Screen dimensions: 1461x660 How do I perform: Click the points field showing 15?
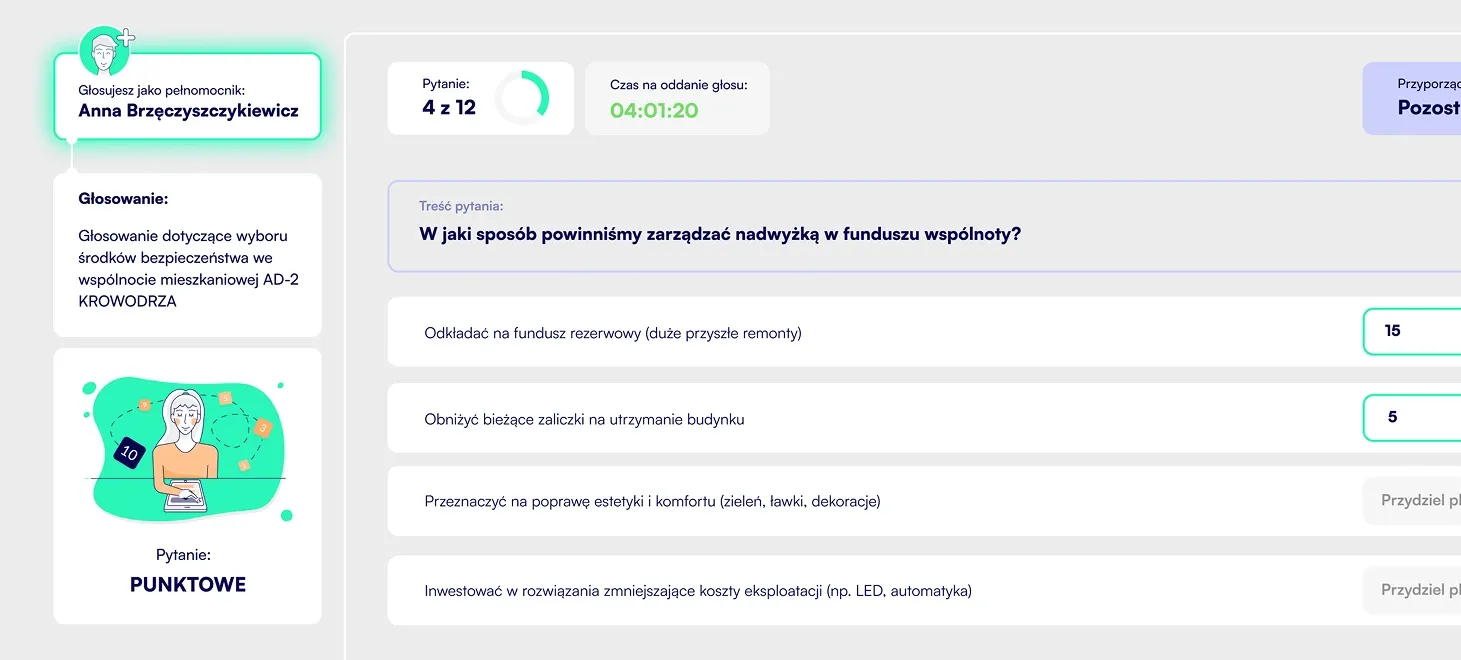click(1411, 331)
